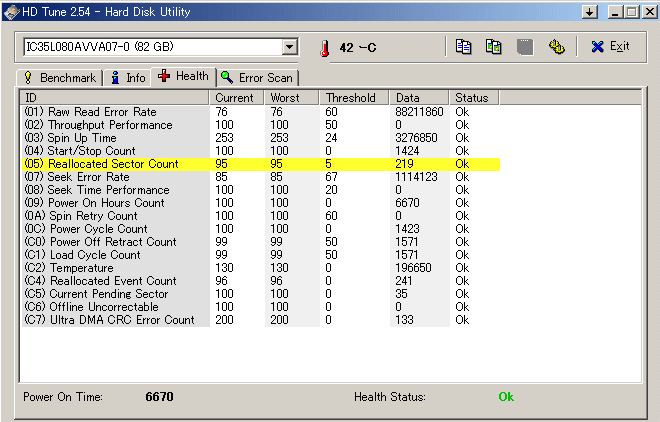This screenshot has width=660, height=422.
Task: Select the Offline Uncorrectable row
Action: 261,308
